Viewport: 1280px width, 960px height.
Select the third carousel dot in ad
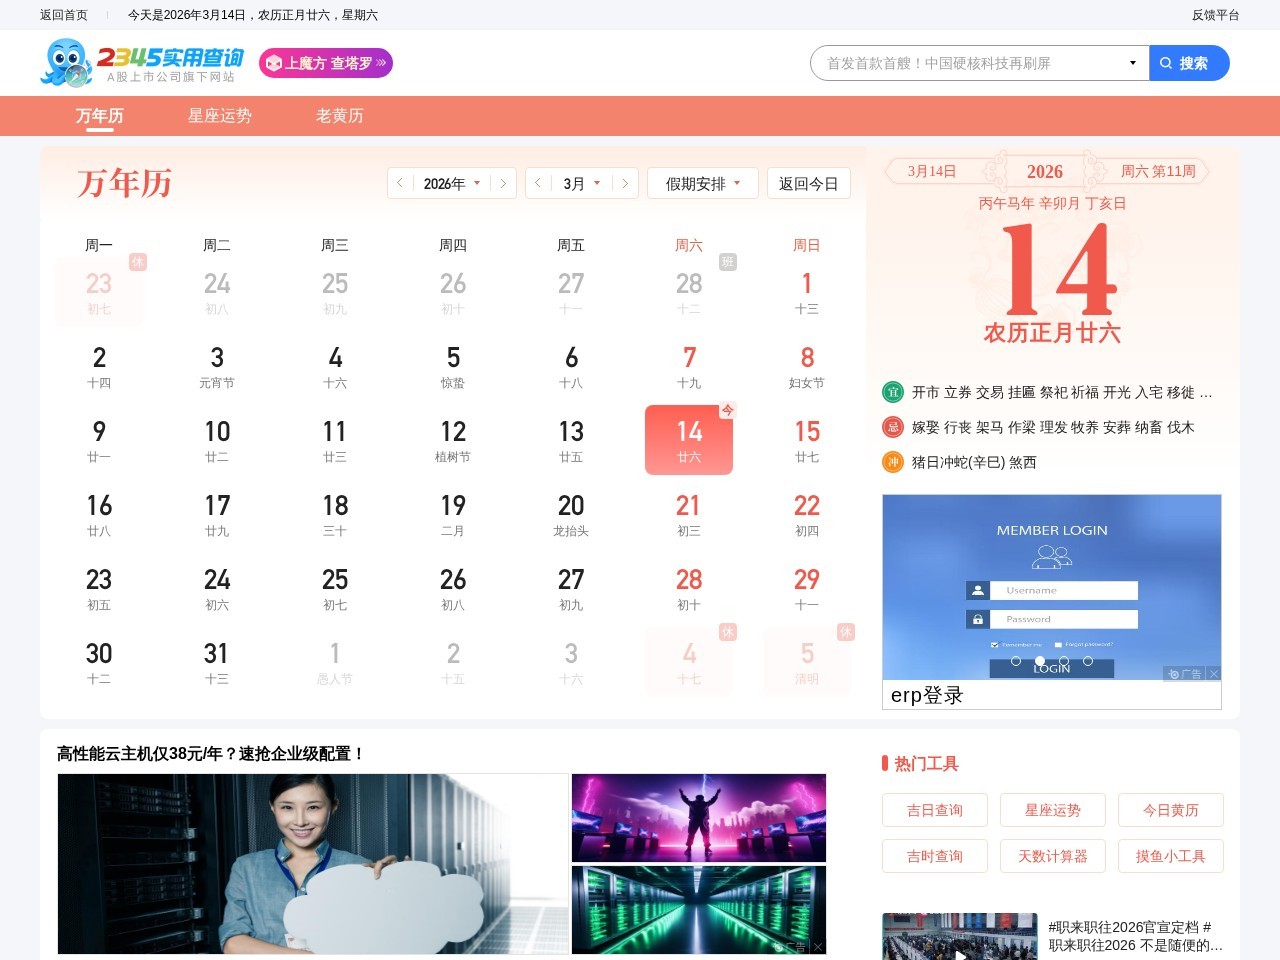point(1064,661)
